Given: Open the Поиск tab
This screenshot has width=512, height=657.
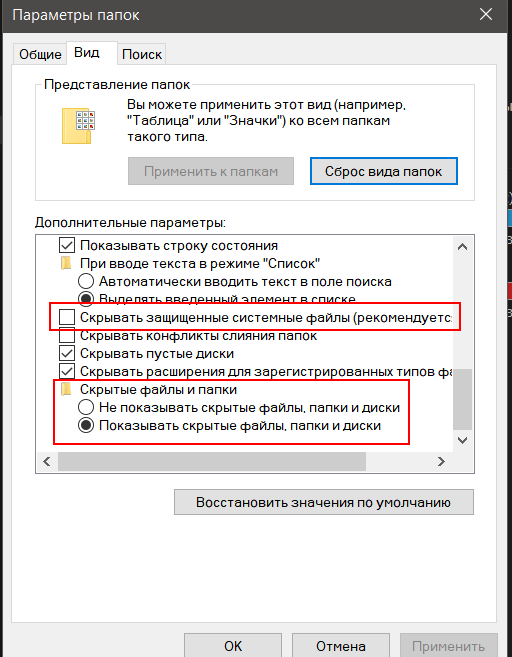Looking at the screenshot, I should (142, 54).
